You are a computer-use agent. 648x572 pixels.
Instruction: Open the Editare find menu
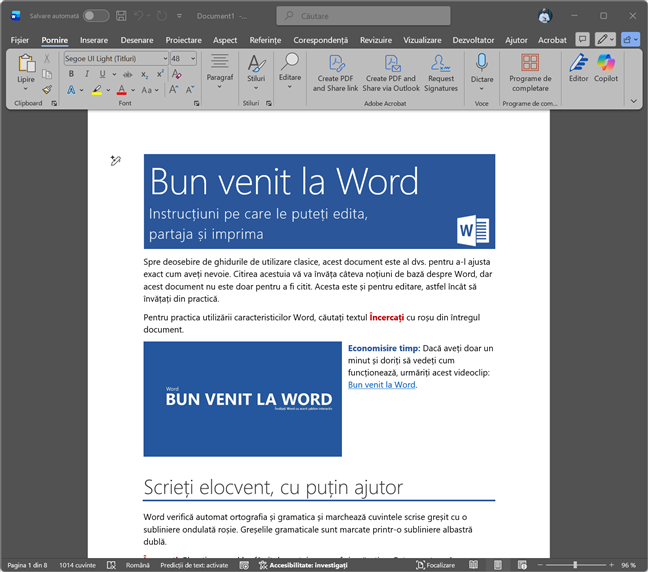[x=290, y=71]
